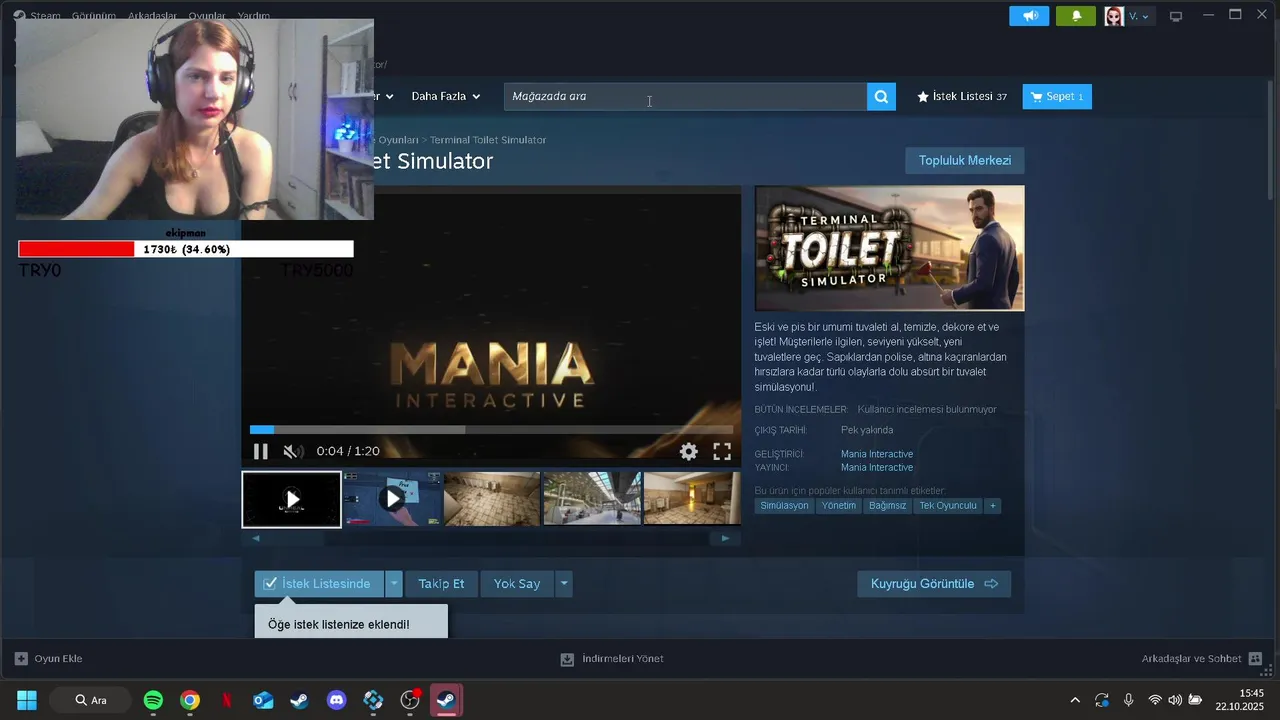
Task: Open Topluluk Merkezi community hub
Action: 965,161
